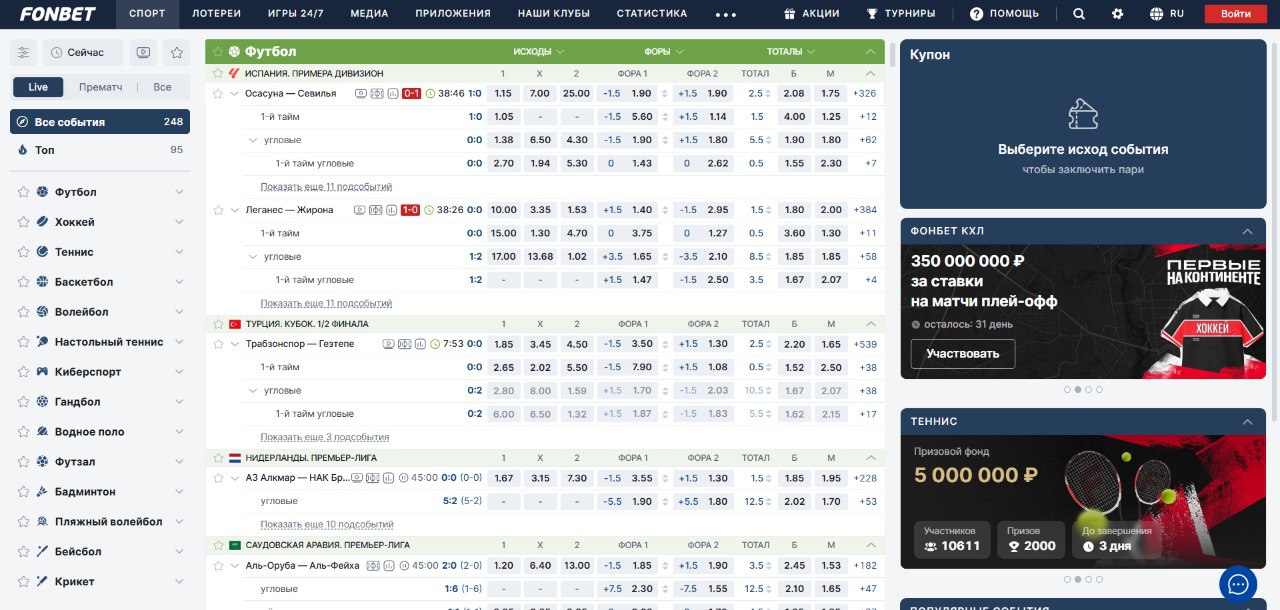The width and height of the screenshot is (1280, 610).
Task: Open favorites star next to broadcast filter
Action: click(177, 52)
